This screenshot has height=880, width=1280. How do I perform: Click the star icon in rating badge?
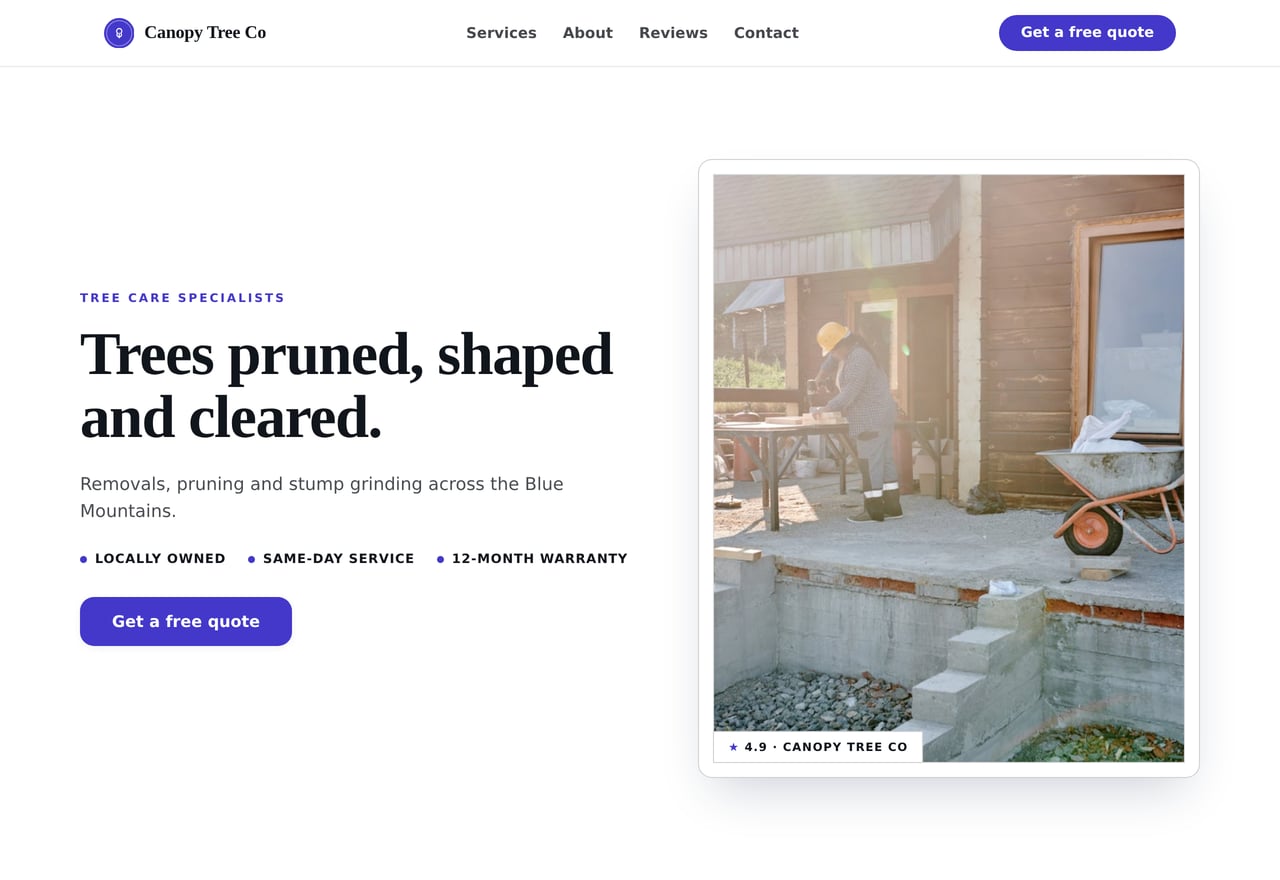point(733,747)
